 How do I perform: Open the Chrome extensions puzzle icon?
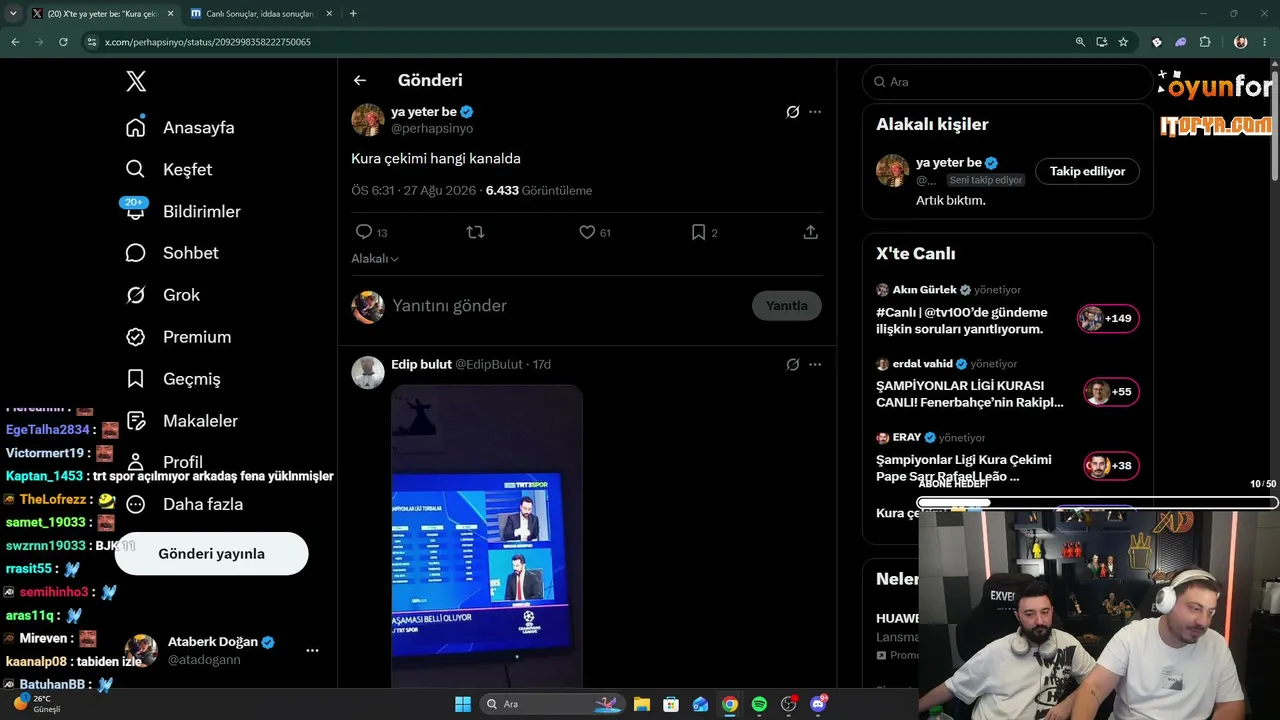1205,42
